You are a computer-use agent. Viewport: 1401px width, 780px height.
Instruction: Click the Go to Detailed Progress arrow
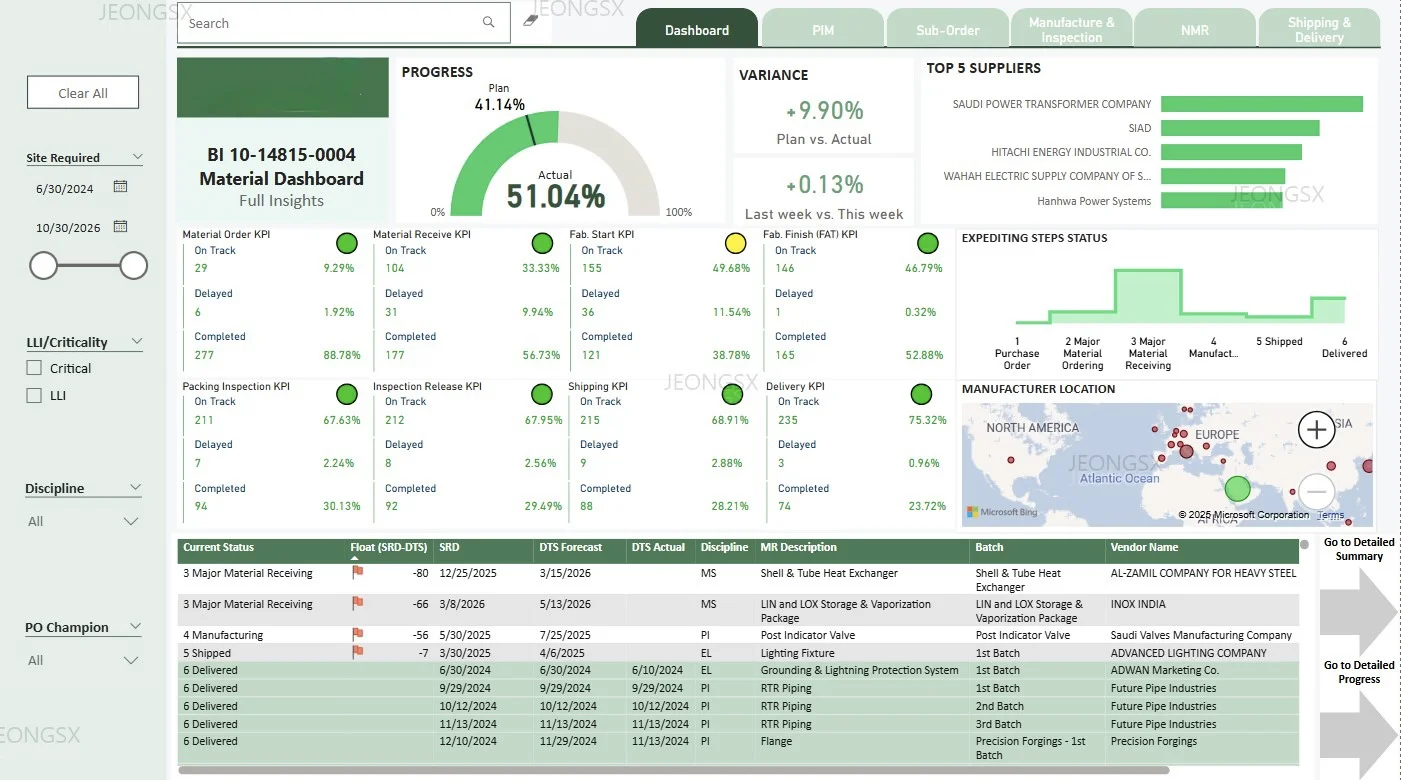coord(1359,733)
